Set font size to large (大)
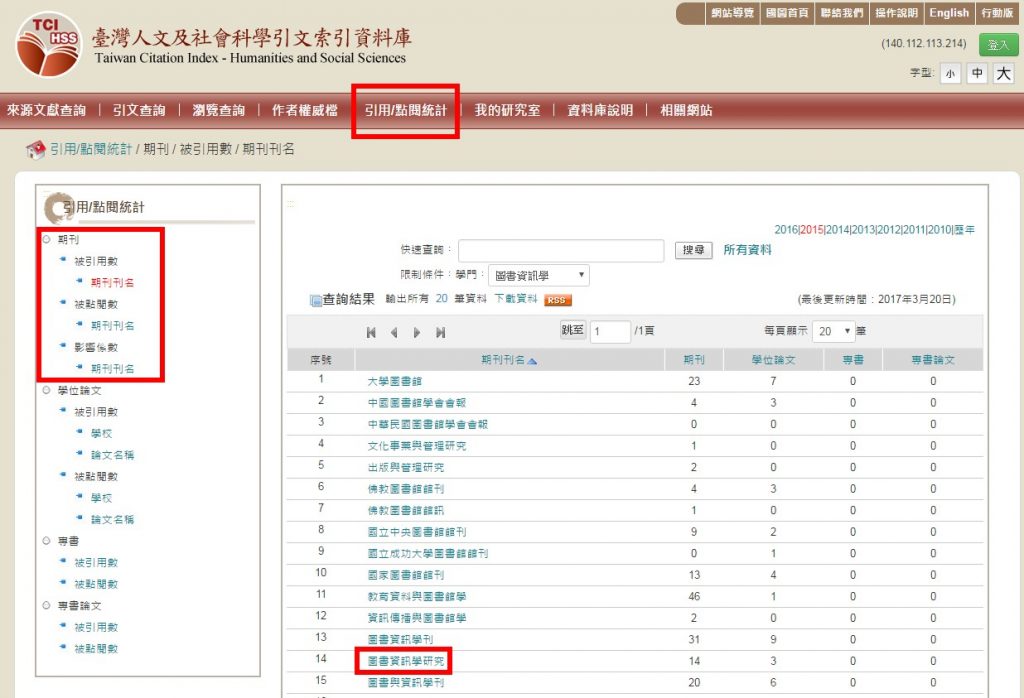 [x=1004, y=73]
